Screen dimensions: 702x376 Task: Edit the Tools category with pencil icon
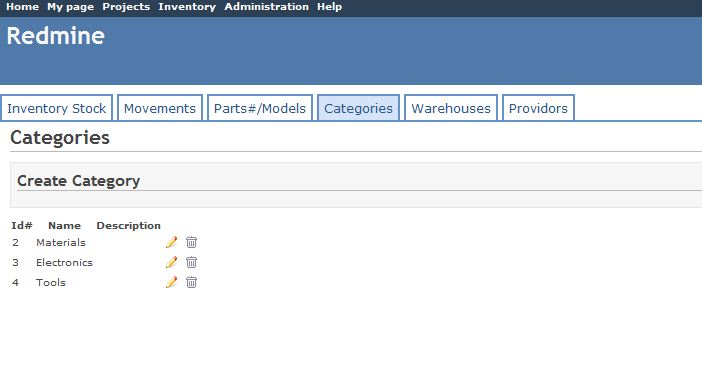point(171,282)
